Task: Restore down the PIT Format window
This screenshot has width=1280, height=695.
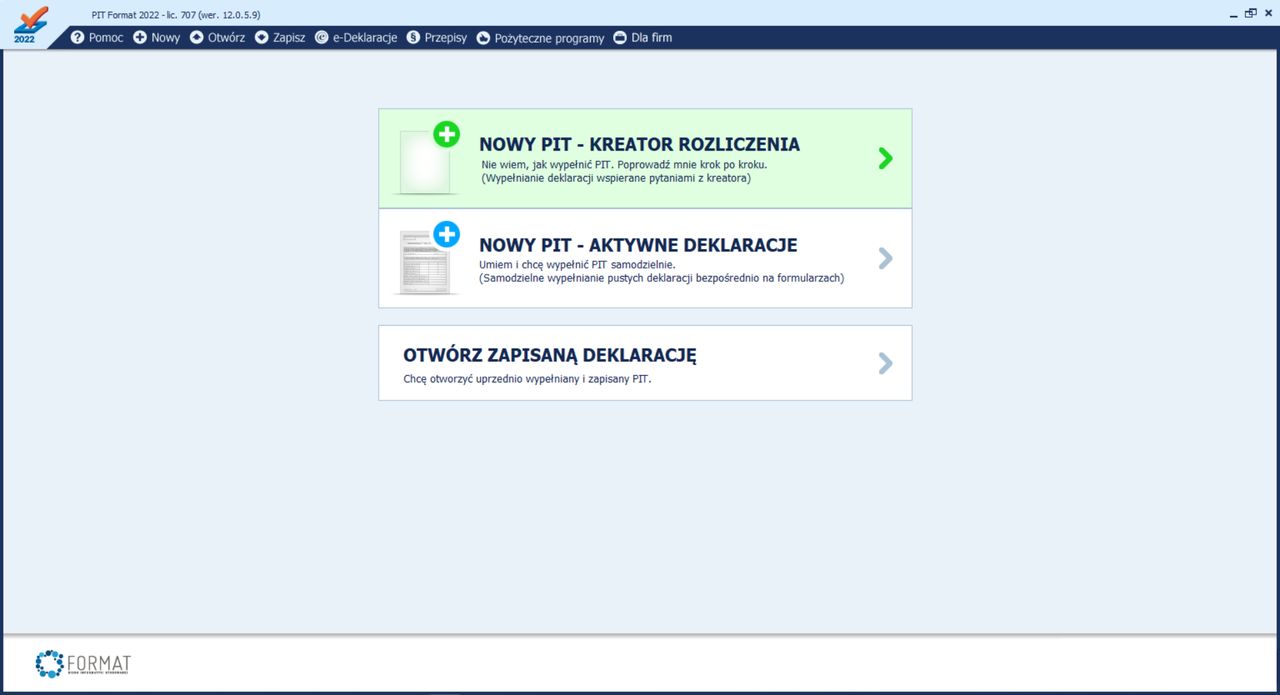Action: 1250,14
